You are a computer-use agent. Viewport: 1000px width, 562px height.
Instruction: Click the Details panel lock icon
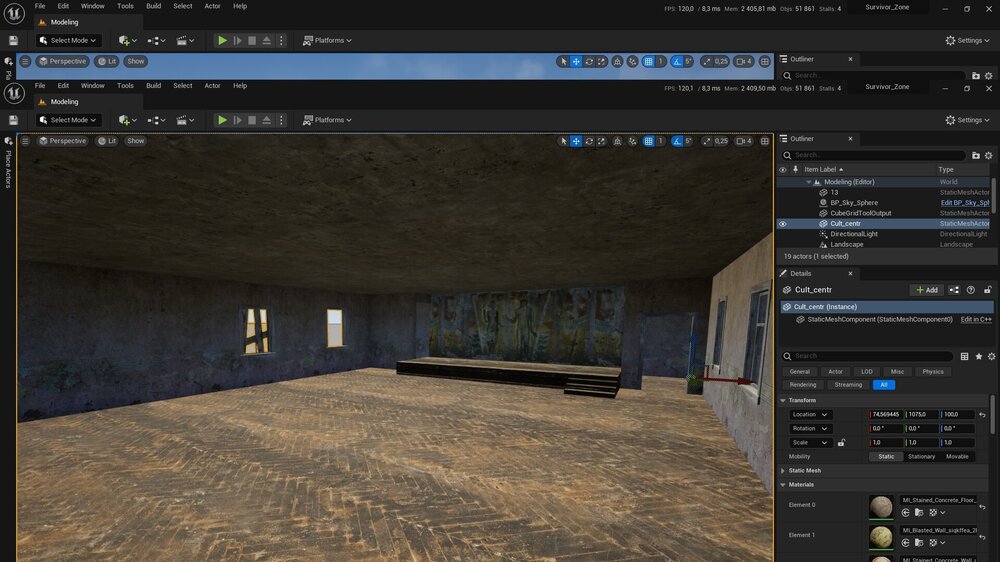point(987,290)
